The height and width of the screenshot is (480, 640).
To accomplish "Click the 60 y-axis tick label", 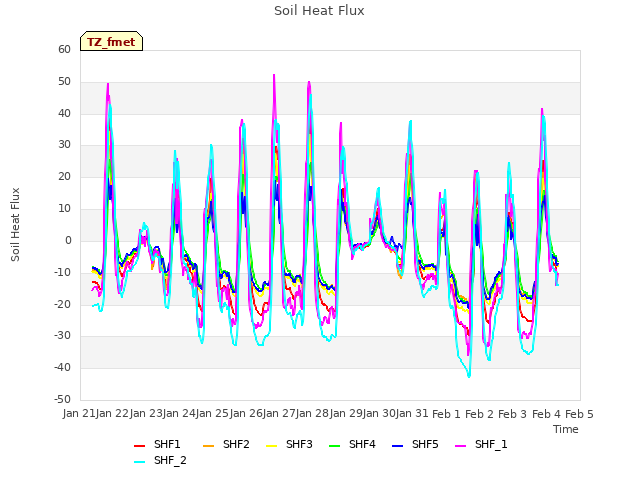I will click(64, 50).
